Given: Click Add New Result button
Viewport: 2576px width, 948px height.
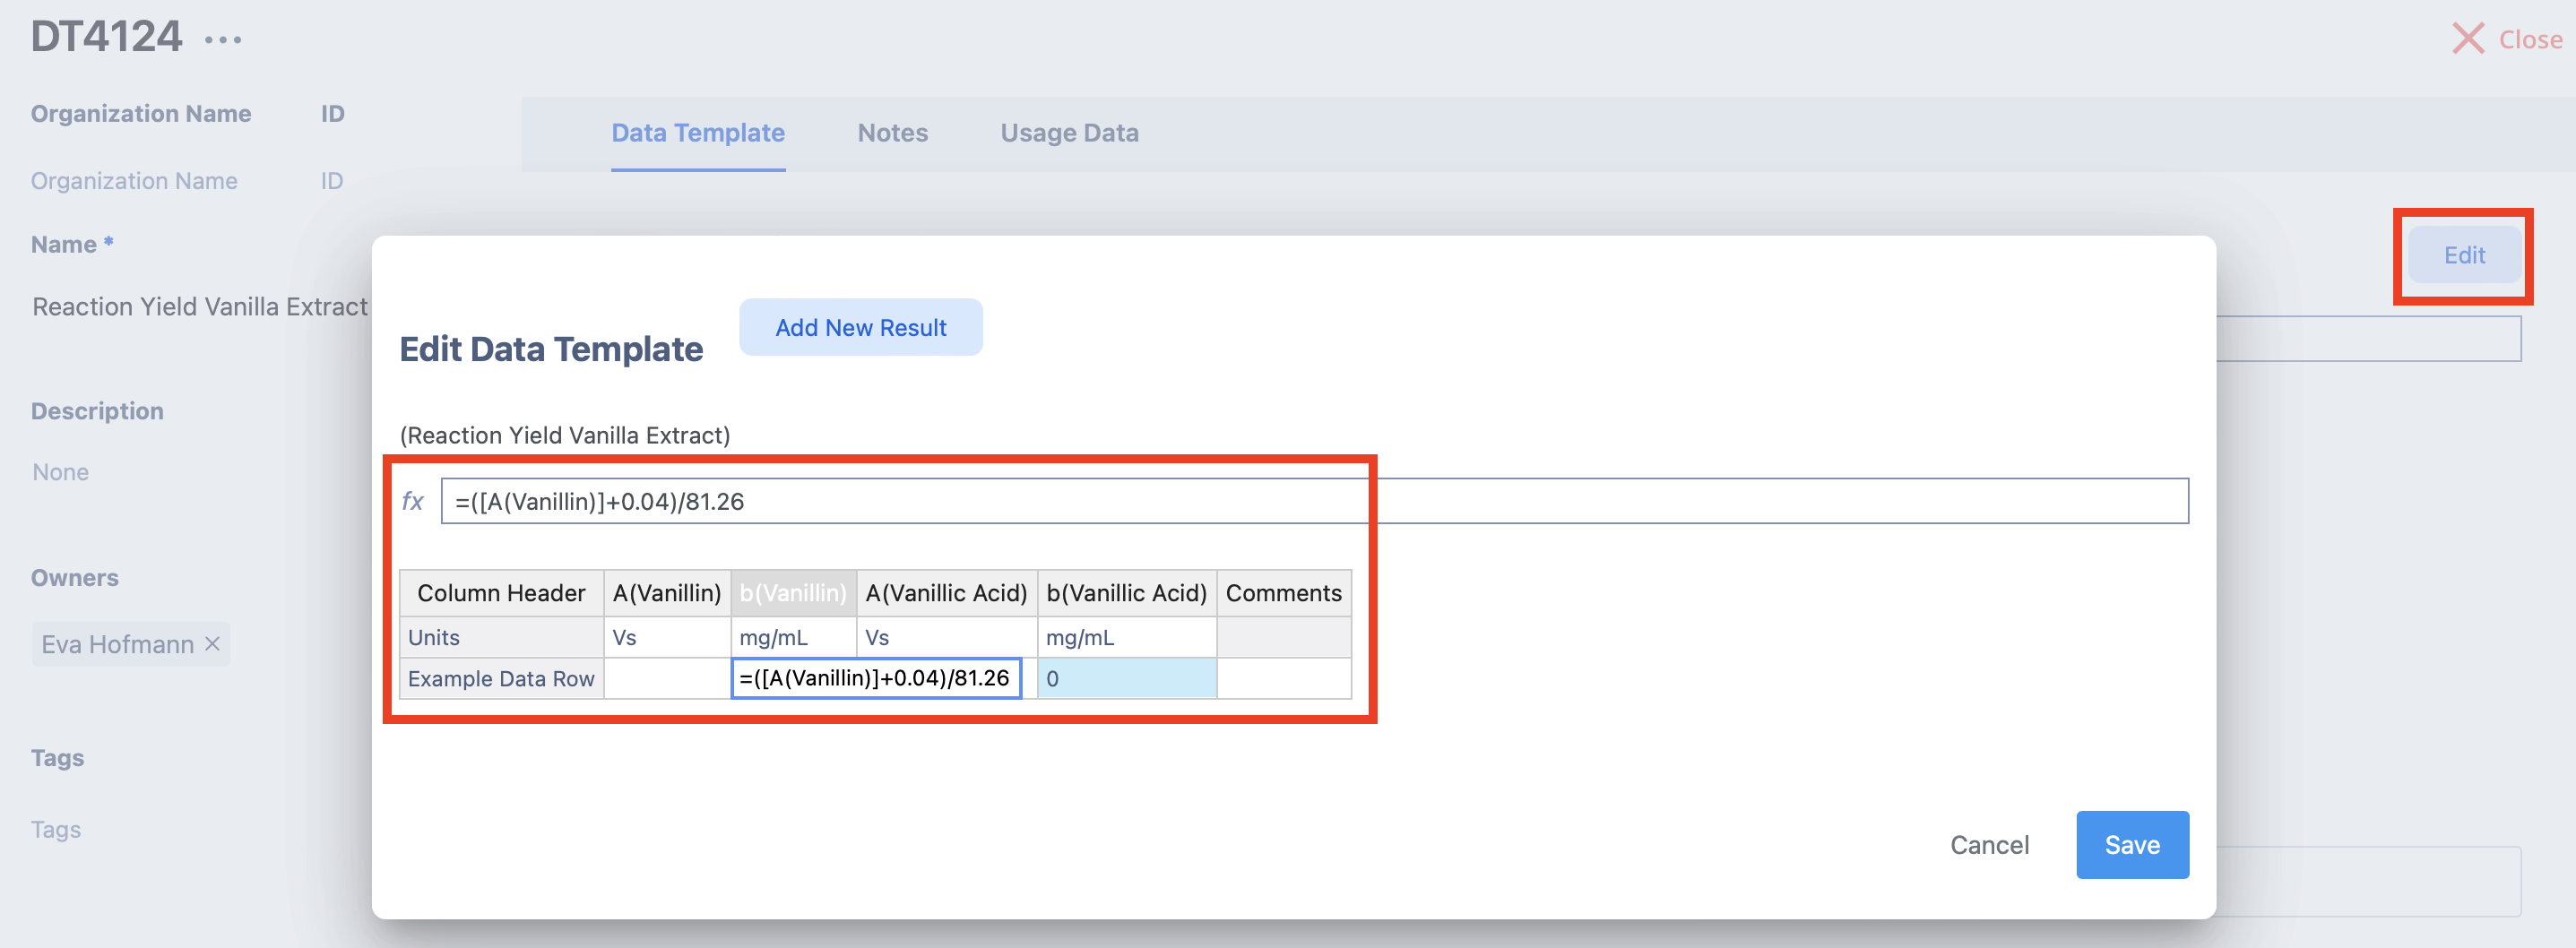Looking at the screenshot, I should [860, 327].
